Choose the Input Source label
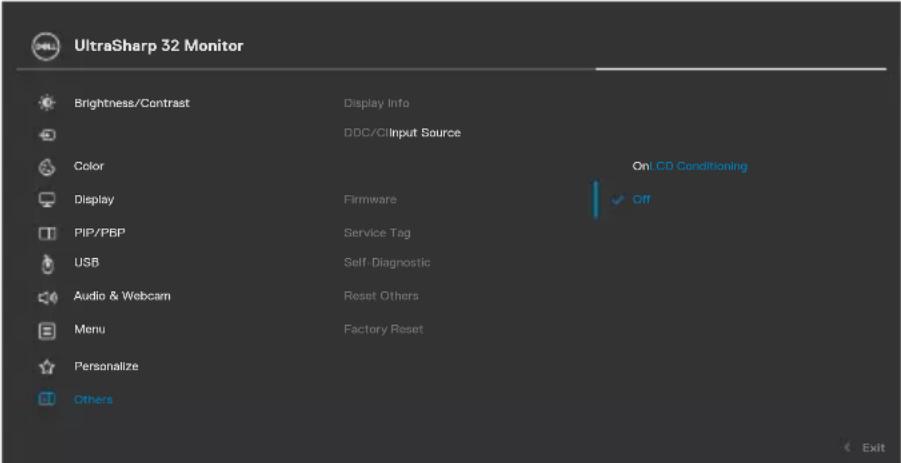The height and width of the screenshot is (463, 901). [425, 133]
